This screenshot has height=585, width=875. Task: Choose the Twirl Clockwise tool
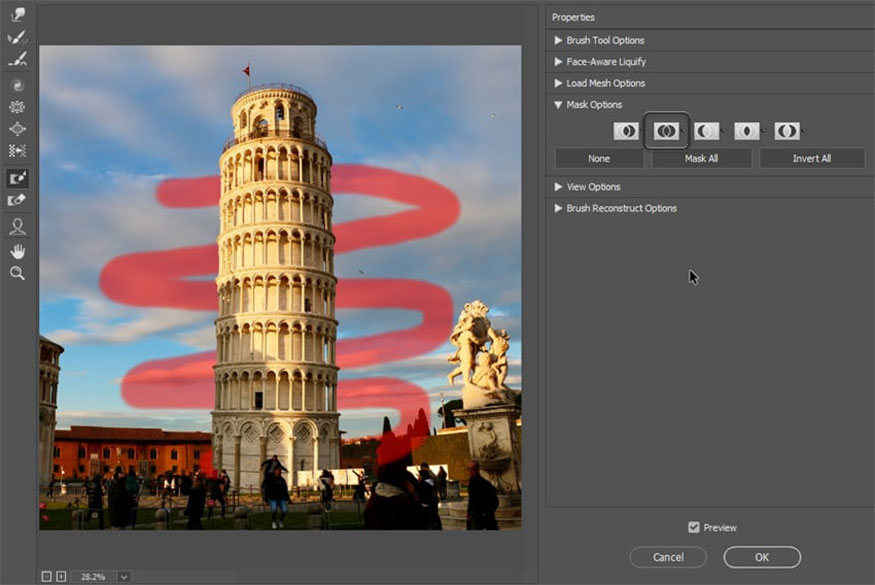[x=17, y=85]
